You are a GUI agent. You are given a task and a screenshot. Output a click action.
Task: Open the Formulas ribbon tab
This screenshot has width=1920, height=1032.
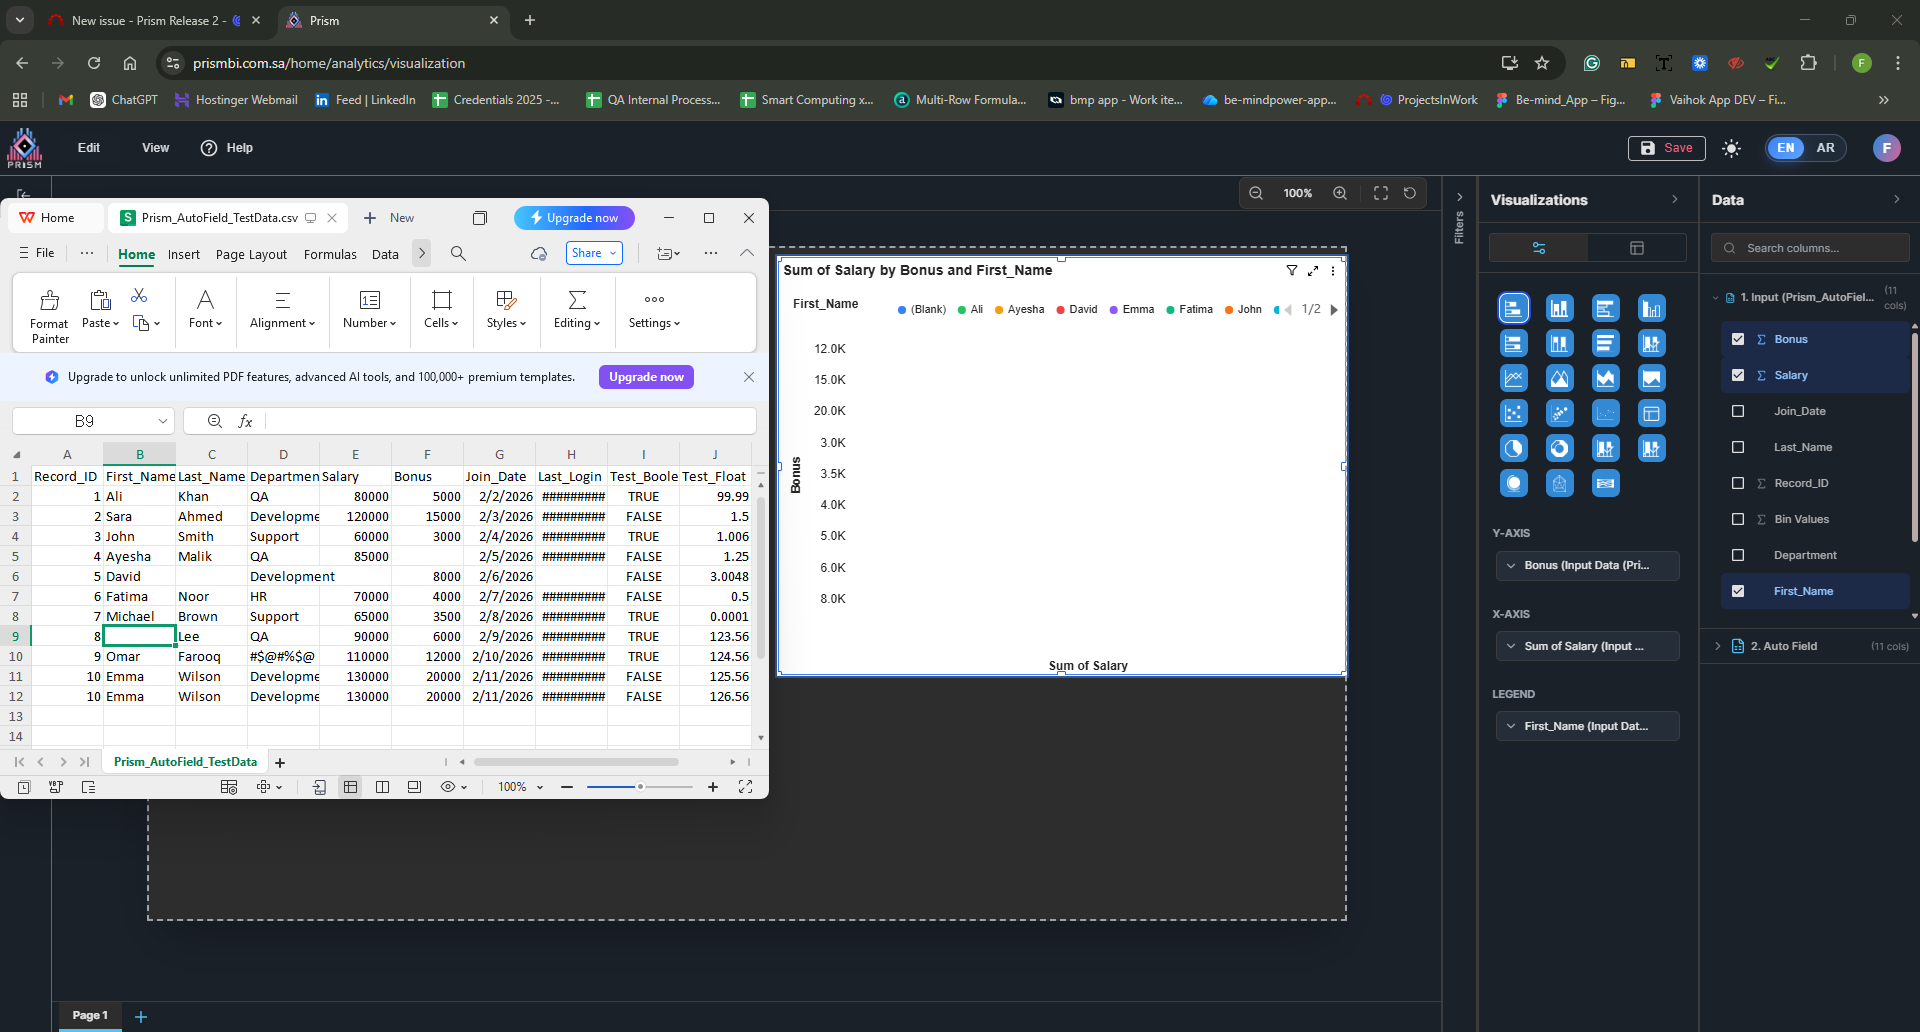[330, 255]
